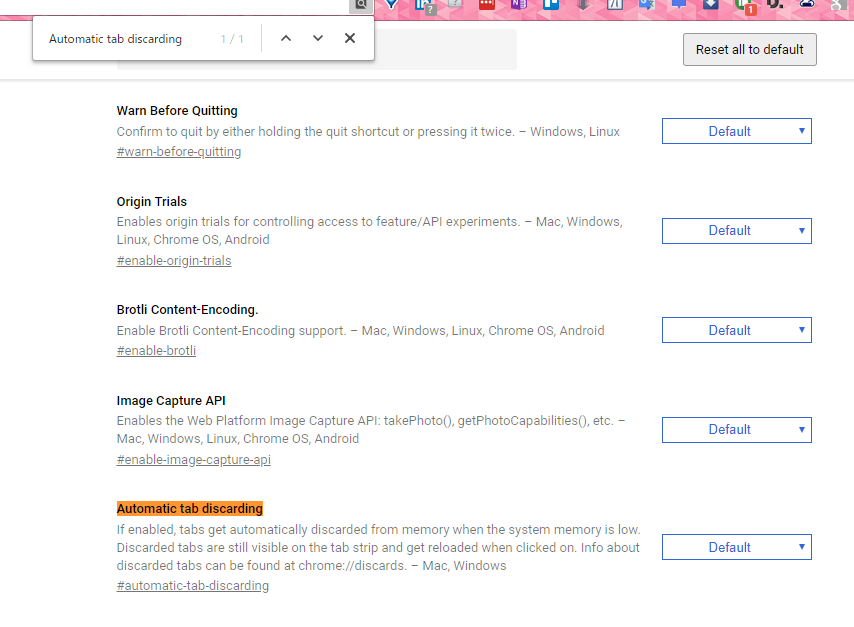This screenshot has height=627, width=854.
Task: Click the Google Translate extension icon
Action: point(646,4)
